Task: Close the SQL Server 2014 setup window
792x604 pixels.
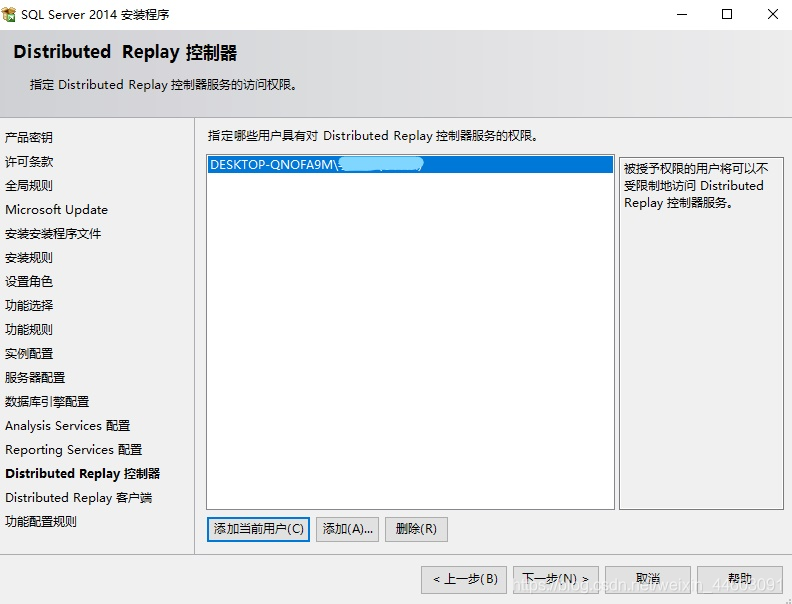Action: pos(772,14)
